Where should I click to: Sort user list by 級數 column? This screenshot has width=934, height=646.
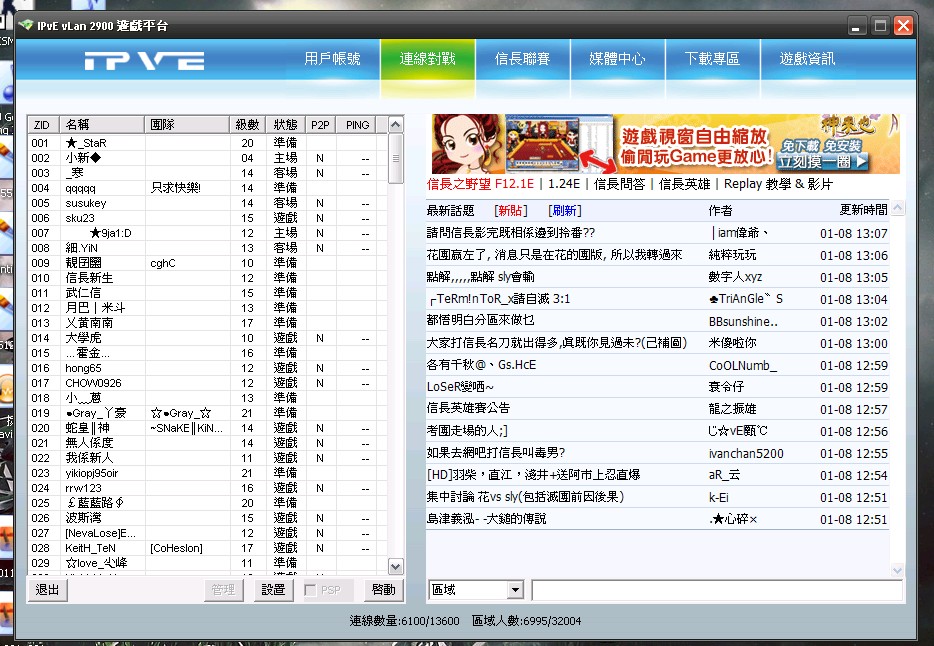pos(247,125)
